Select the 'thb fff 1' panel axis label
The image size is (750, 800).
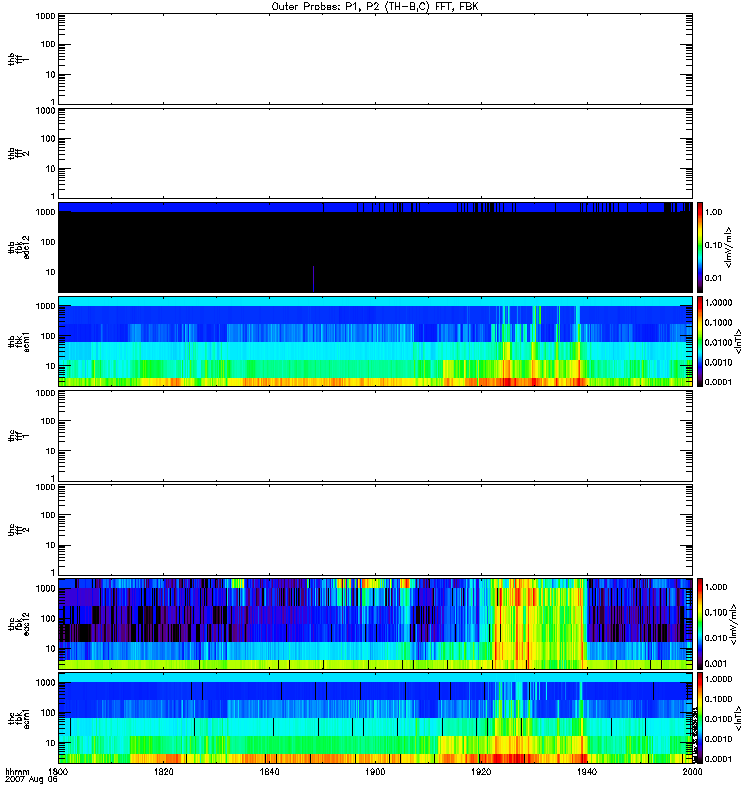coord(18,60)
